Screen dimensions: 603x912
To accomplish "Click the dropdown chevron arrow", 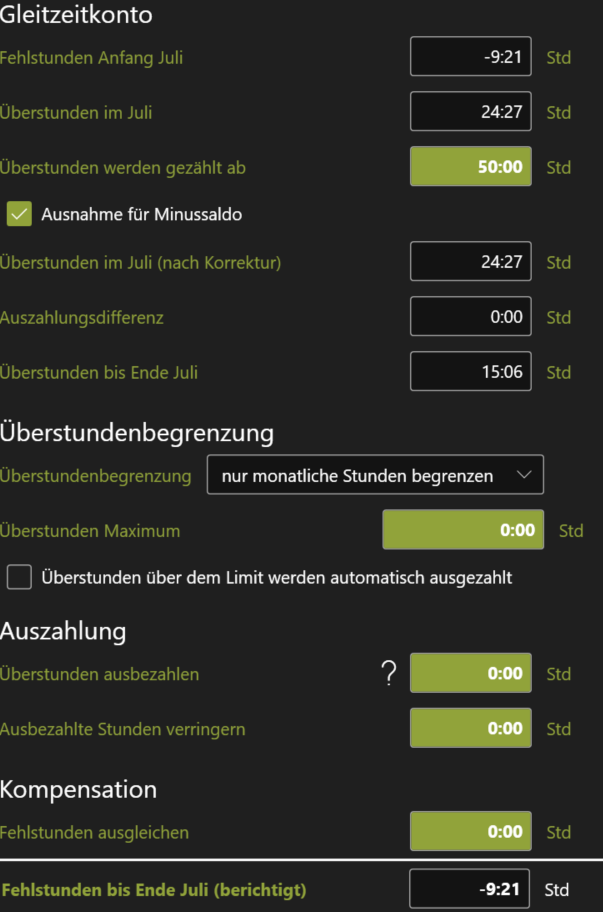I will 525,476.
